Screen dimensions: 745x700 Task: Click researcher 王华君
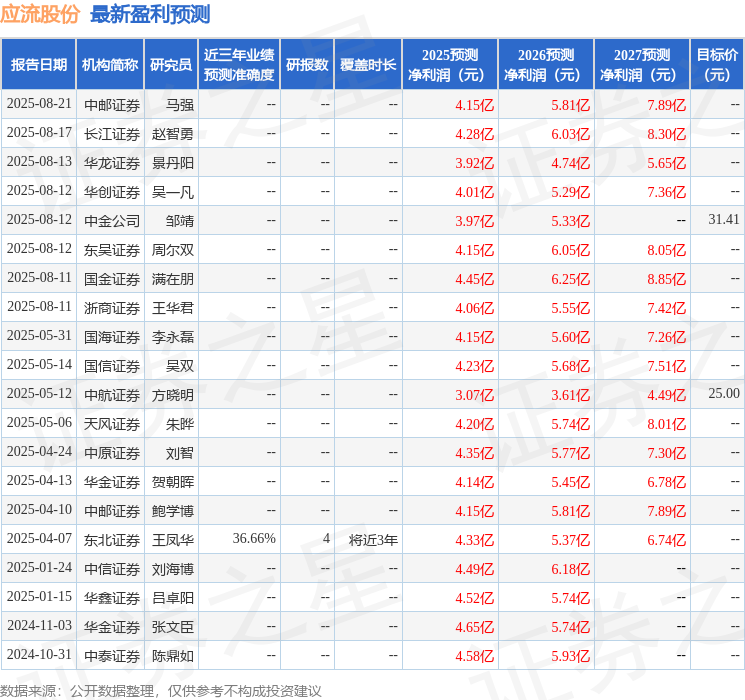coord(172,308)
